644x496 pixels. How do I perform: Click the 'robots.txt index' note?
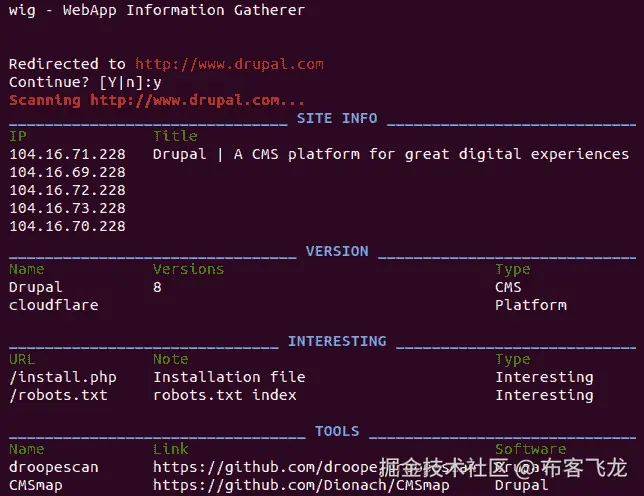pos(225,395)
